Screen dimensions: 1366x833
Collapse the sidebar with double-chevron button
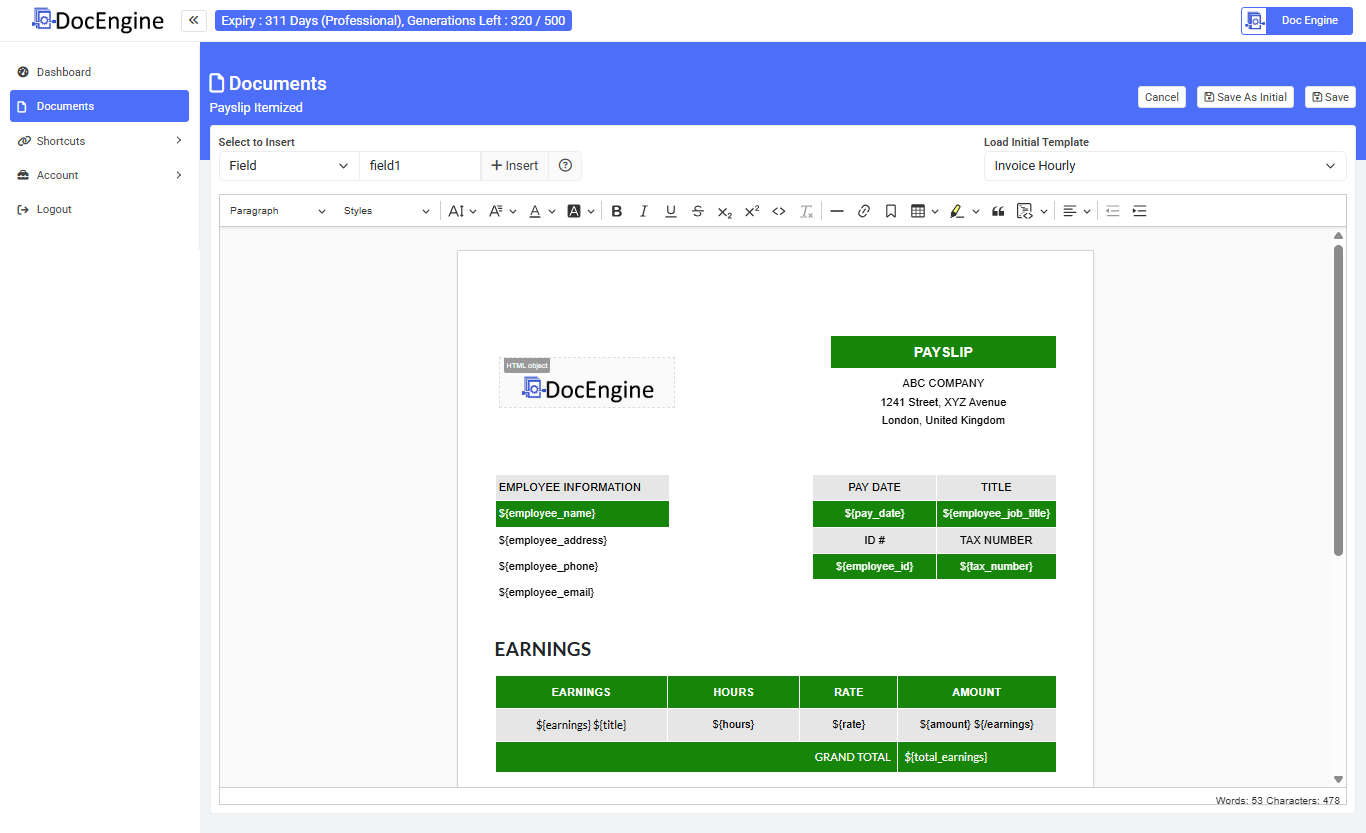tap(193, 20)
